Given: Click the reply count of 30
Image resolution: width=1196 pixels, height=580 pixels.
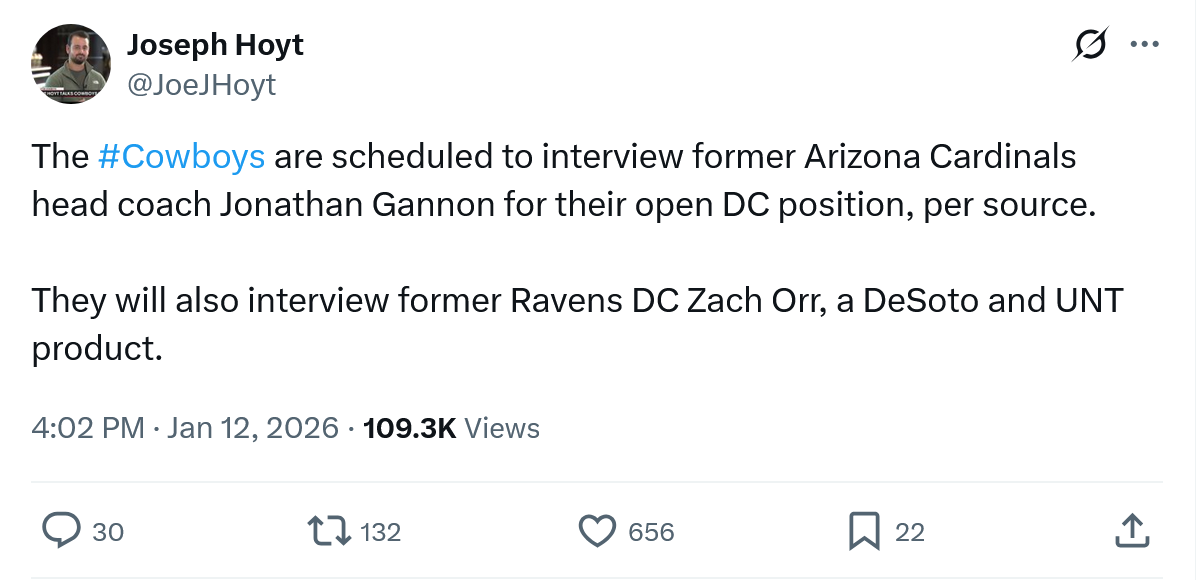Looking at the screenshot, I should (108, 532).
